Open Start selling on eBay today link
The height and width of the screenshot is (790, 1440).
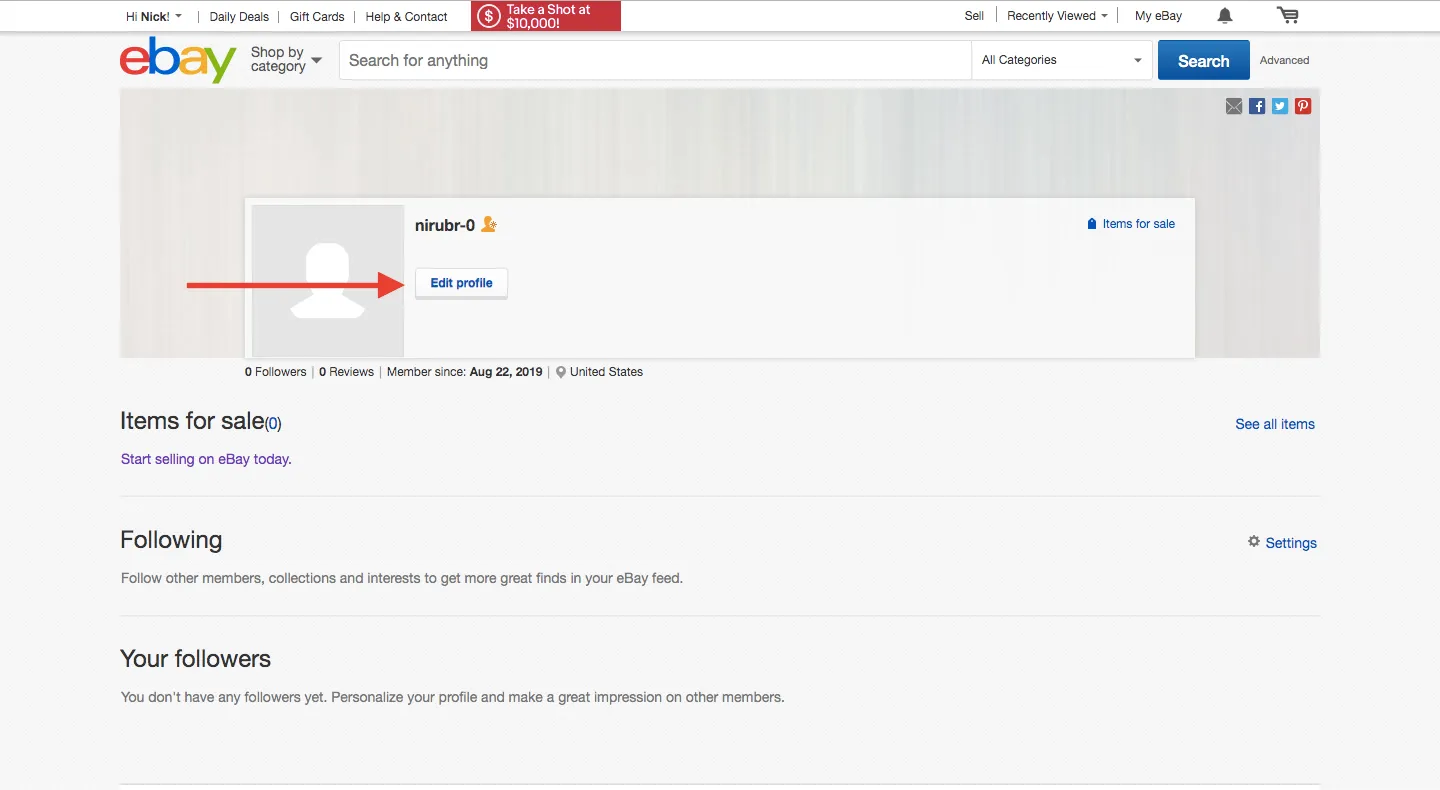tap(205, 459)
